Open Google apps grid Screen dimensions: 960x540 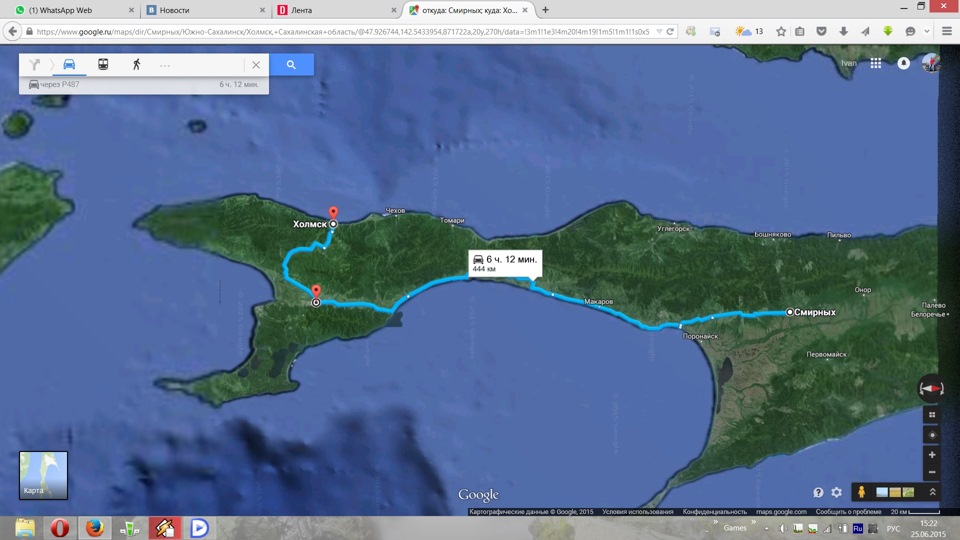876,63
